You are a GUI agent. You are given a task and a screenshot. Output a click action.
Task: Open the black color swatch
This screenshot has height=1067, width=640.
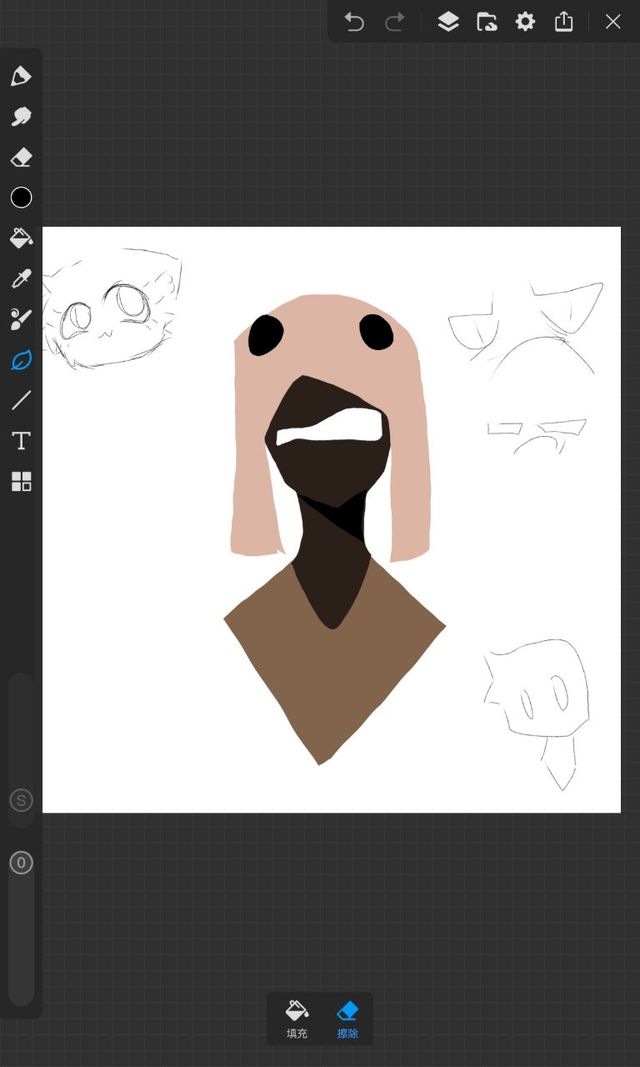(21, 198)
